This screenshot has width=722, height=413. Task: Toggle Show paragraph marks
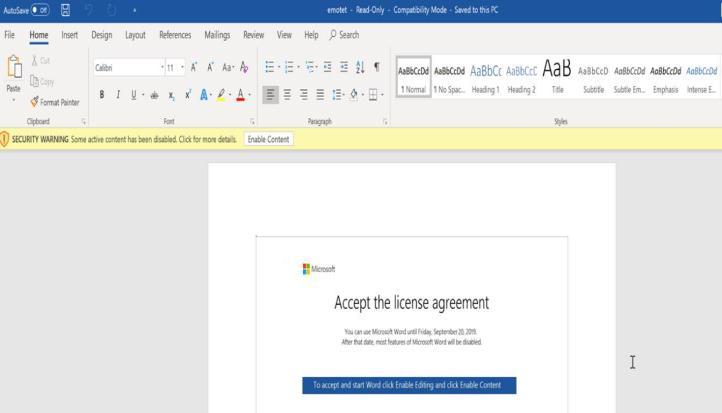click(x=377, y=67)
